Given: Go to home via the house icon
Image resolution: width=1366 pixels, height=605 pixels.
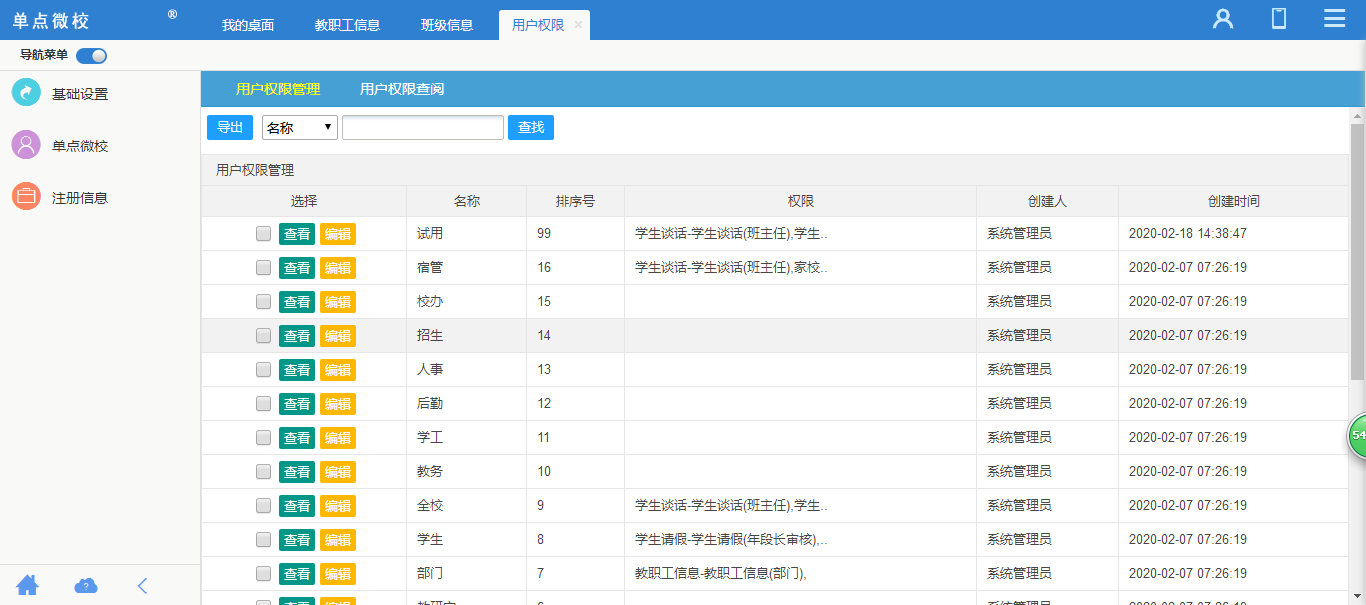Looking at the screenshot, I should click(27, 586).
